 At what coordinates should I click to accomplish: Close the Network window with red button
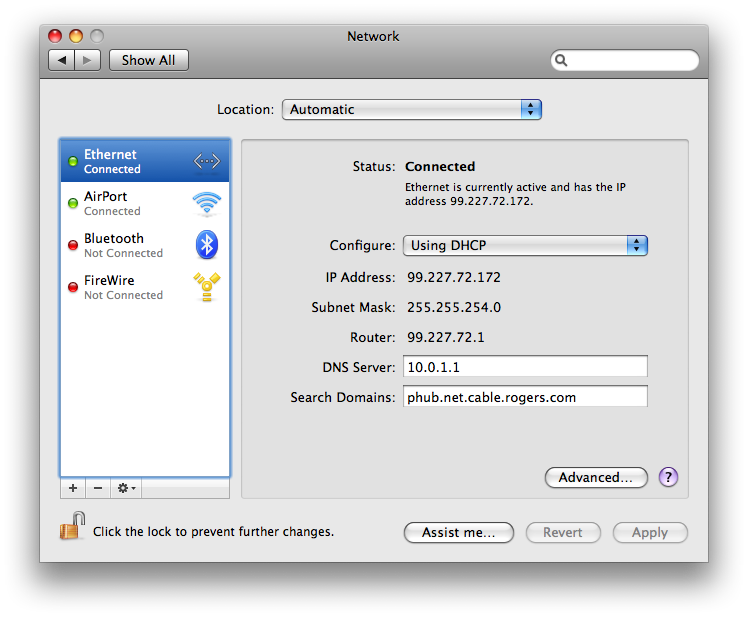tap(55, 36)
